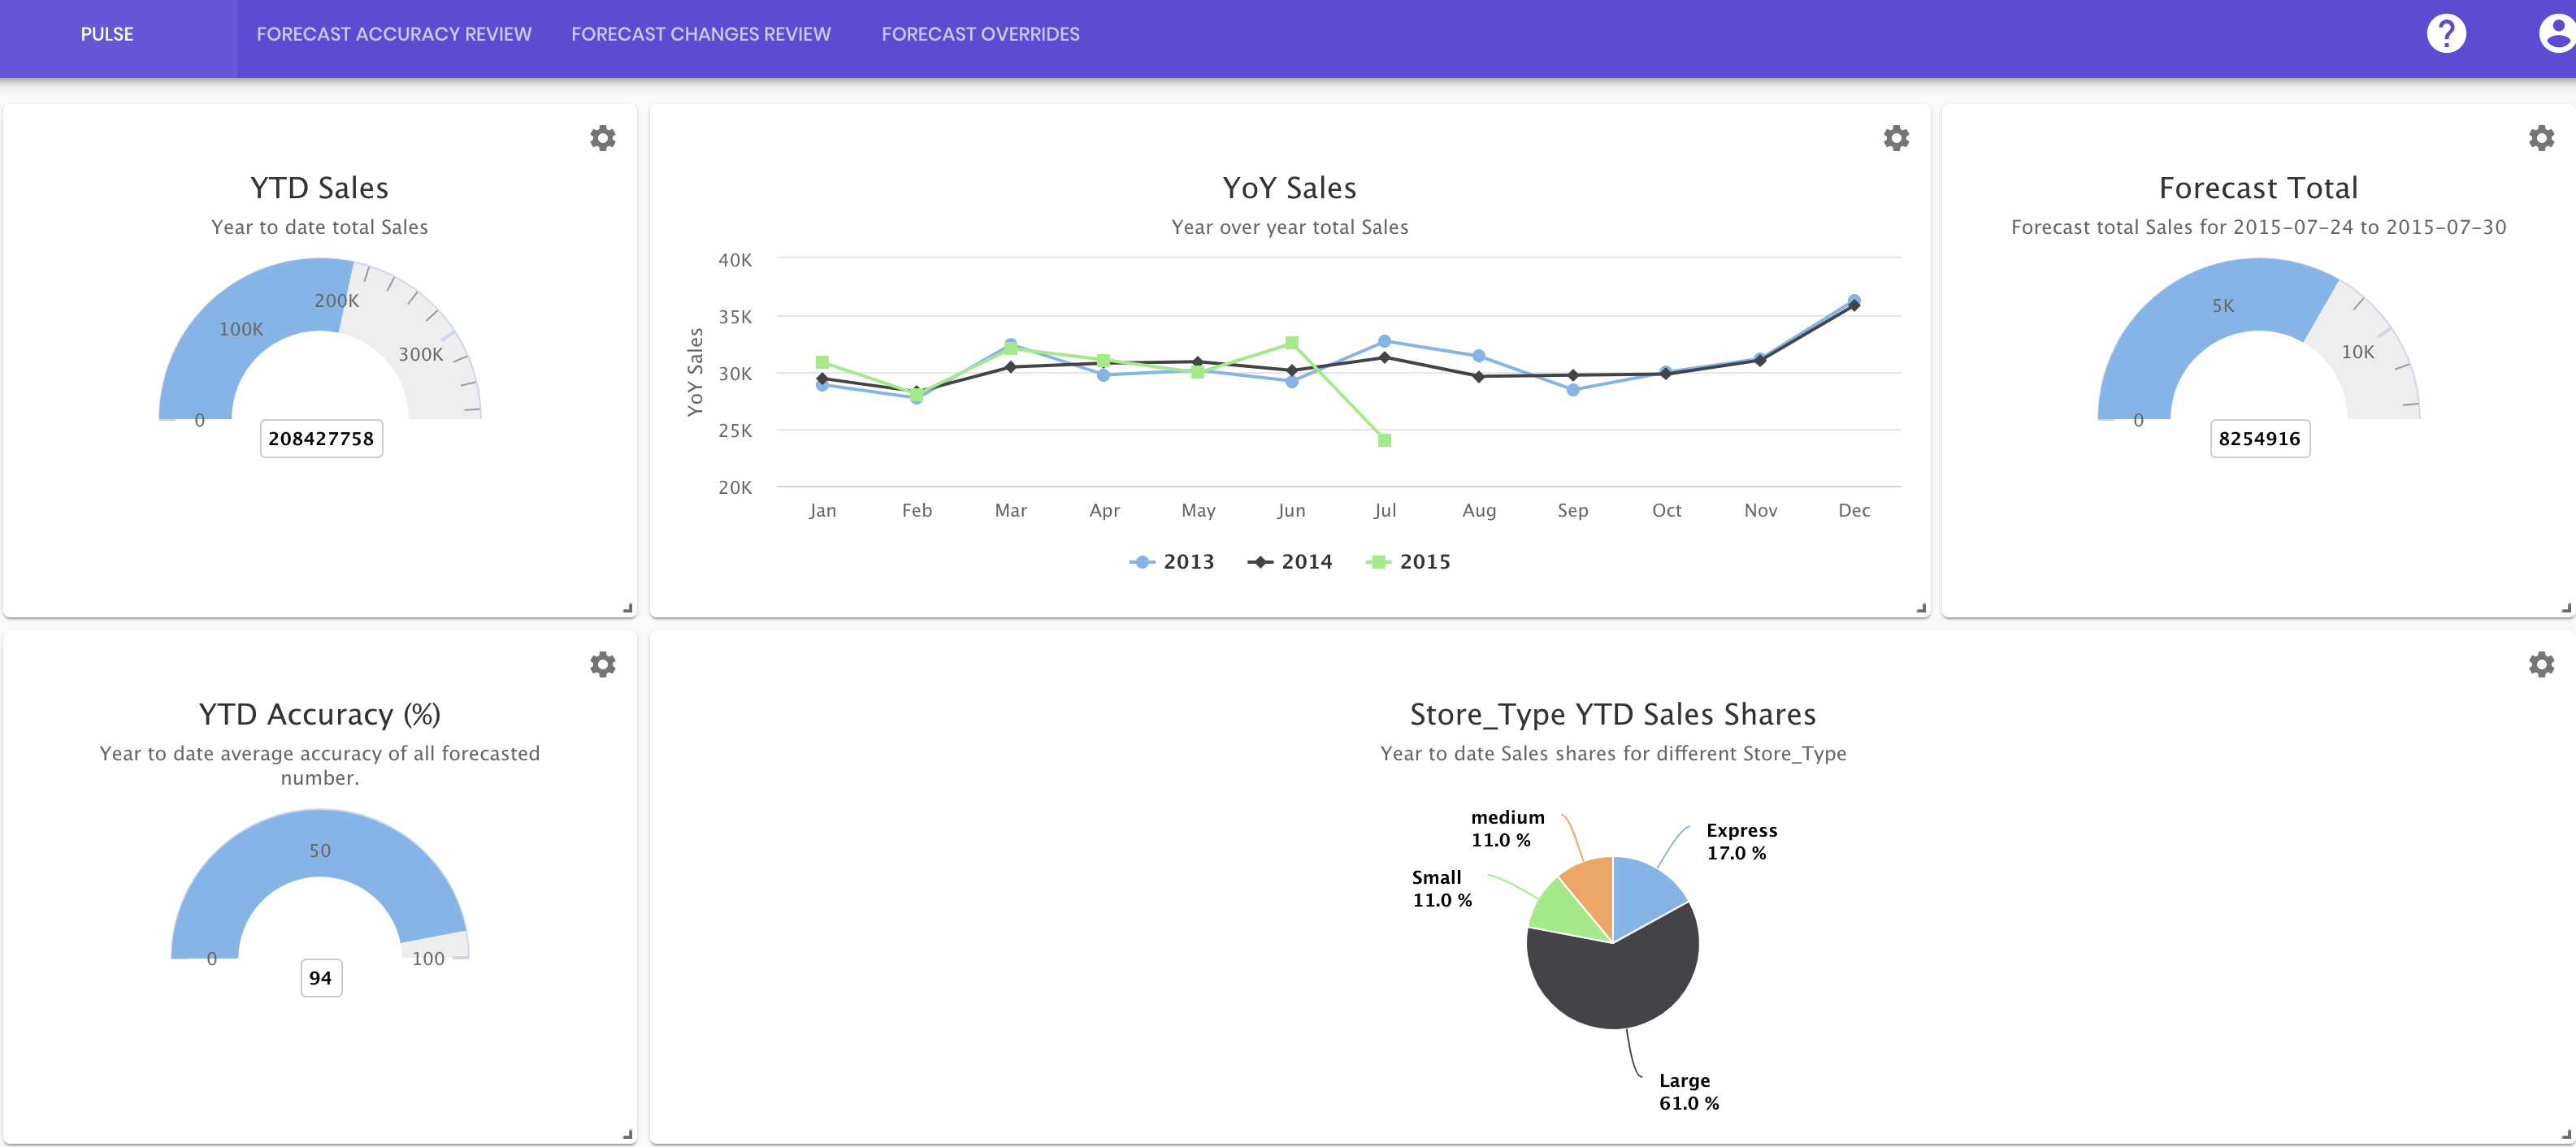Click the medium 11.0 % label
This screenshot has width=2576, height=1147.
click(x=1507, y=829)
